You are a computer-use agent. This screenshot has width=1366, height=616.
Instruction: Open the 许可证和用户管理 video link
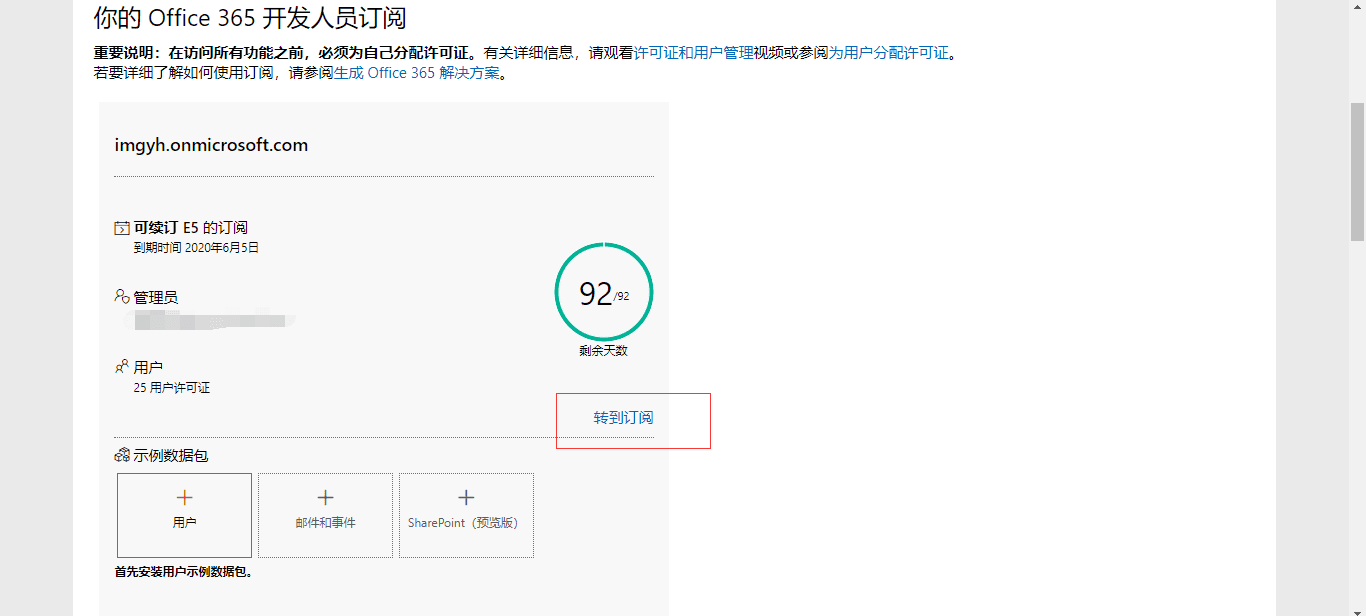click(694, 53)
